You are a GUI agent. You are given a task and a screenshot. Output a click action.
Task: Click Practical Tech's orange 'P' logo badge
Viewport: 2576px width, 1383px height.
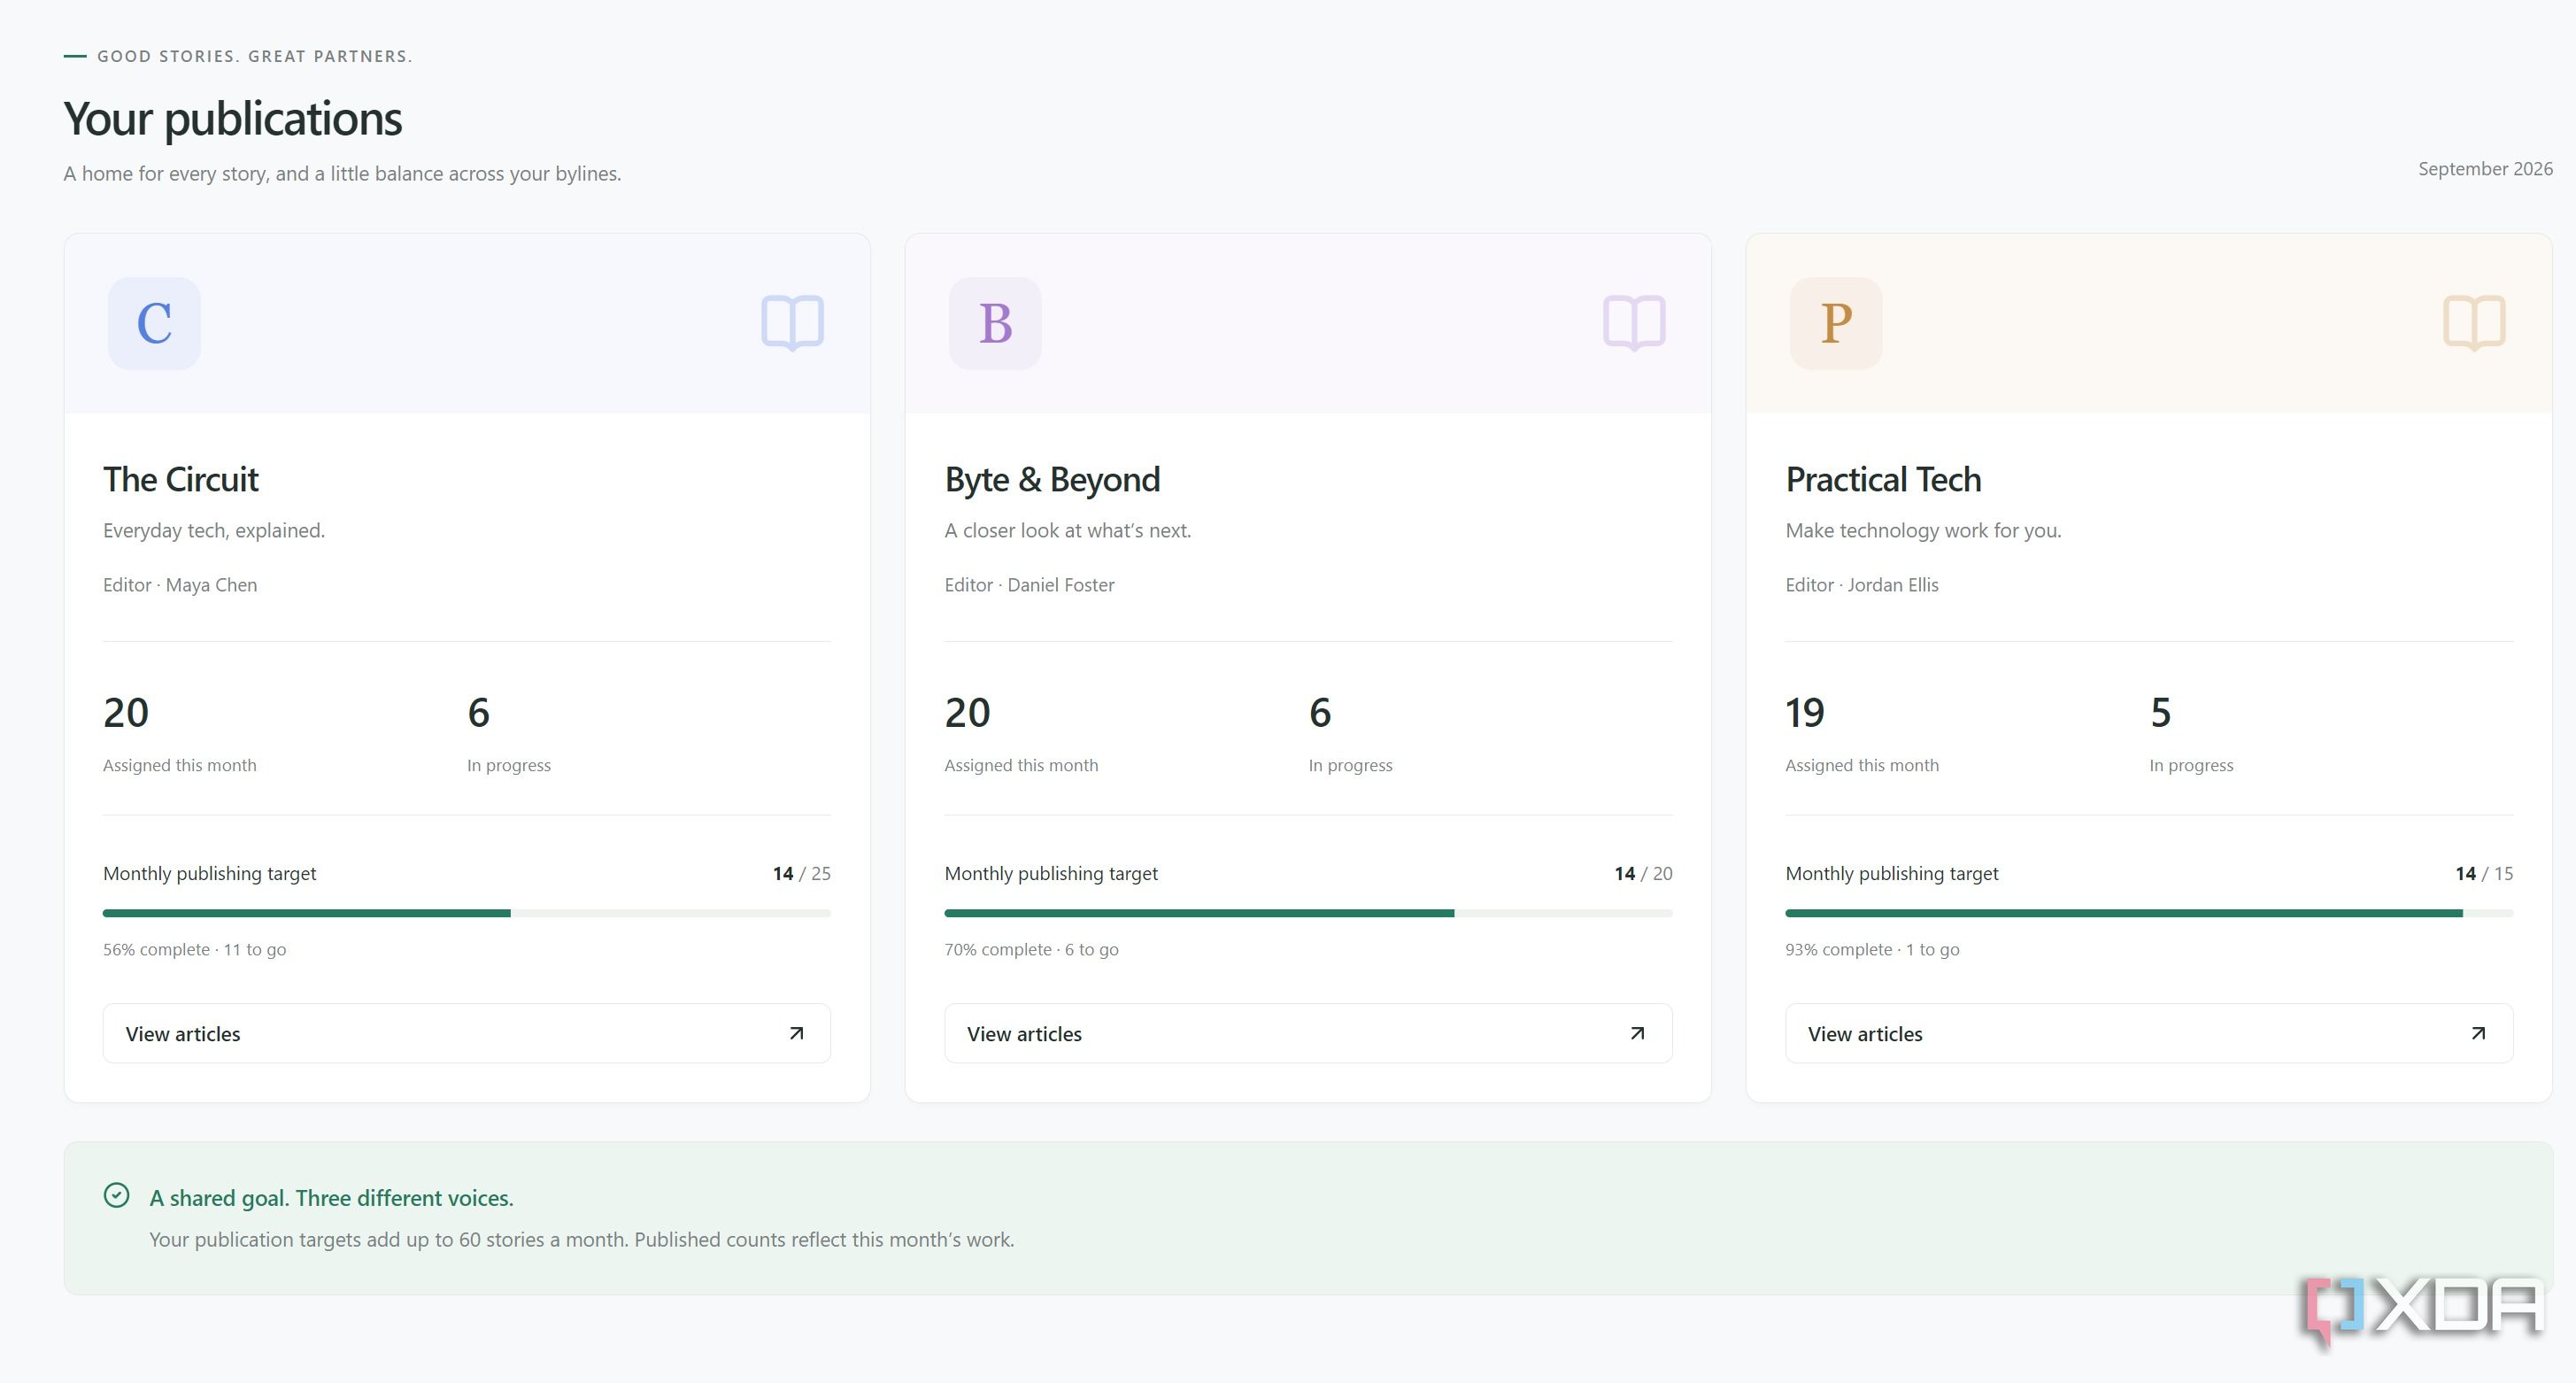[1836, 323]
